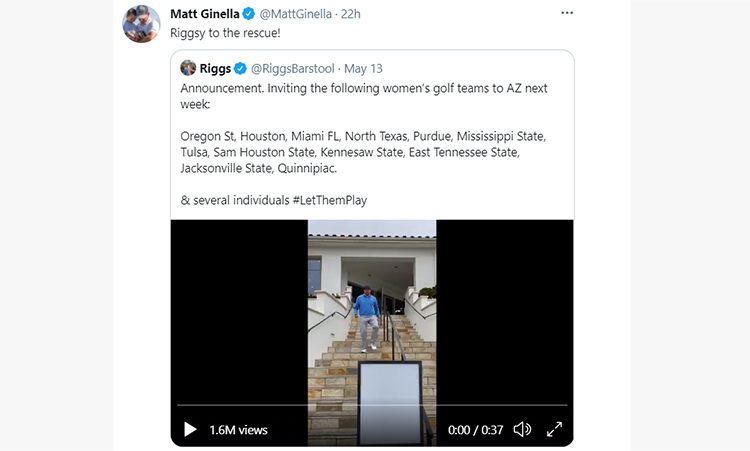Image resolution: width=750 pixels, height=451 pixels.
Task: Open the 22h timestamp link
Action: 351,14
